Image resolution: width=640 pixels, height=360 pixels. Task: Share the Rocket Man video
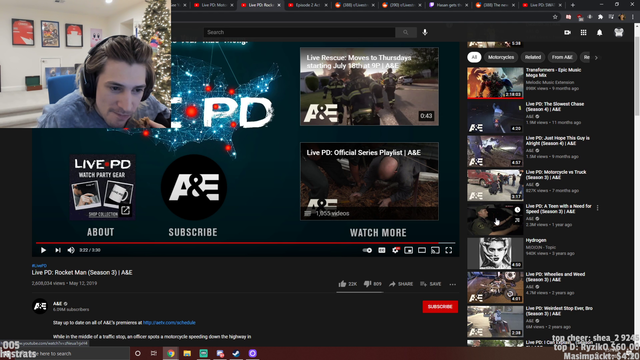[401, 284]
